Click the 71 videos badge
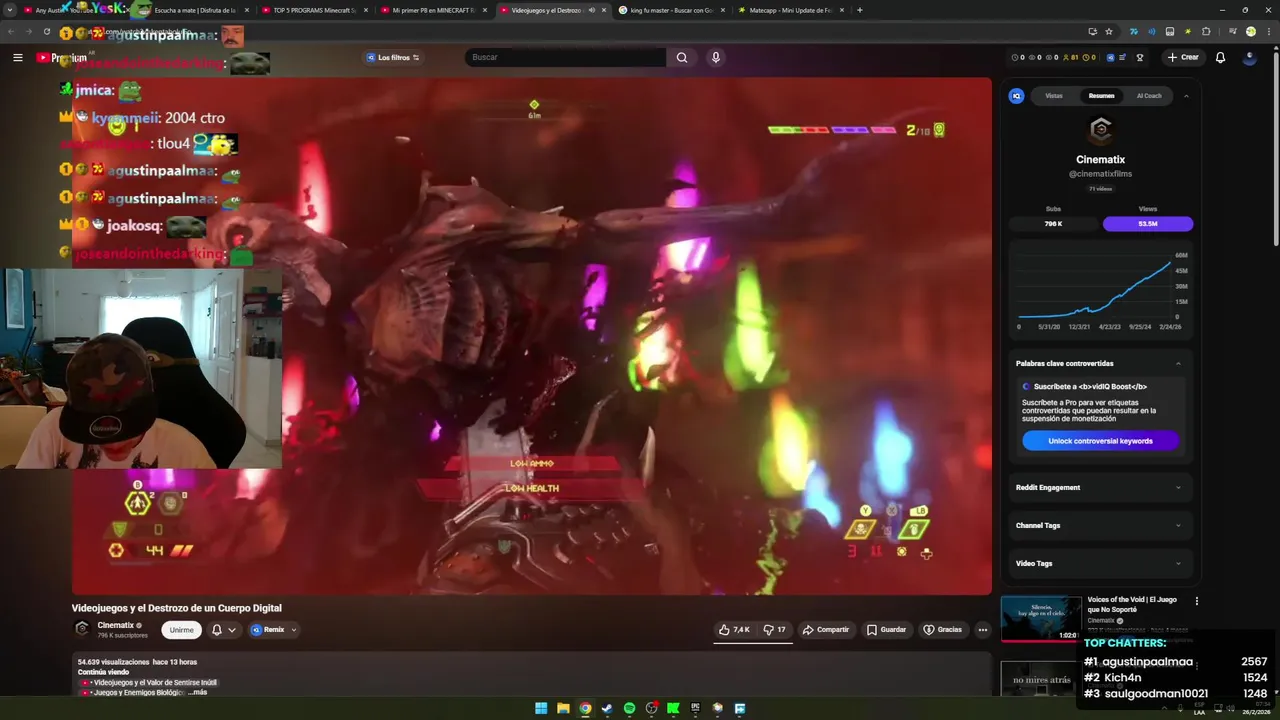Viewport: 1280px width, 720px height. click(x=1100, y=189)
